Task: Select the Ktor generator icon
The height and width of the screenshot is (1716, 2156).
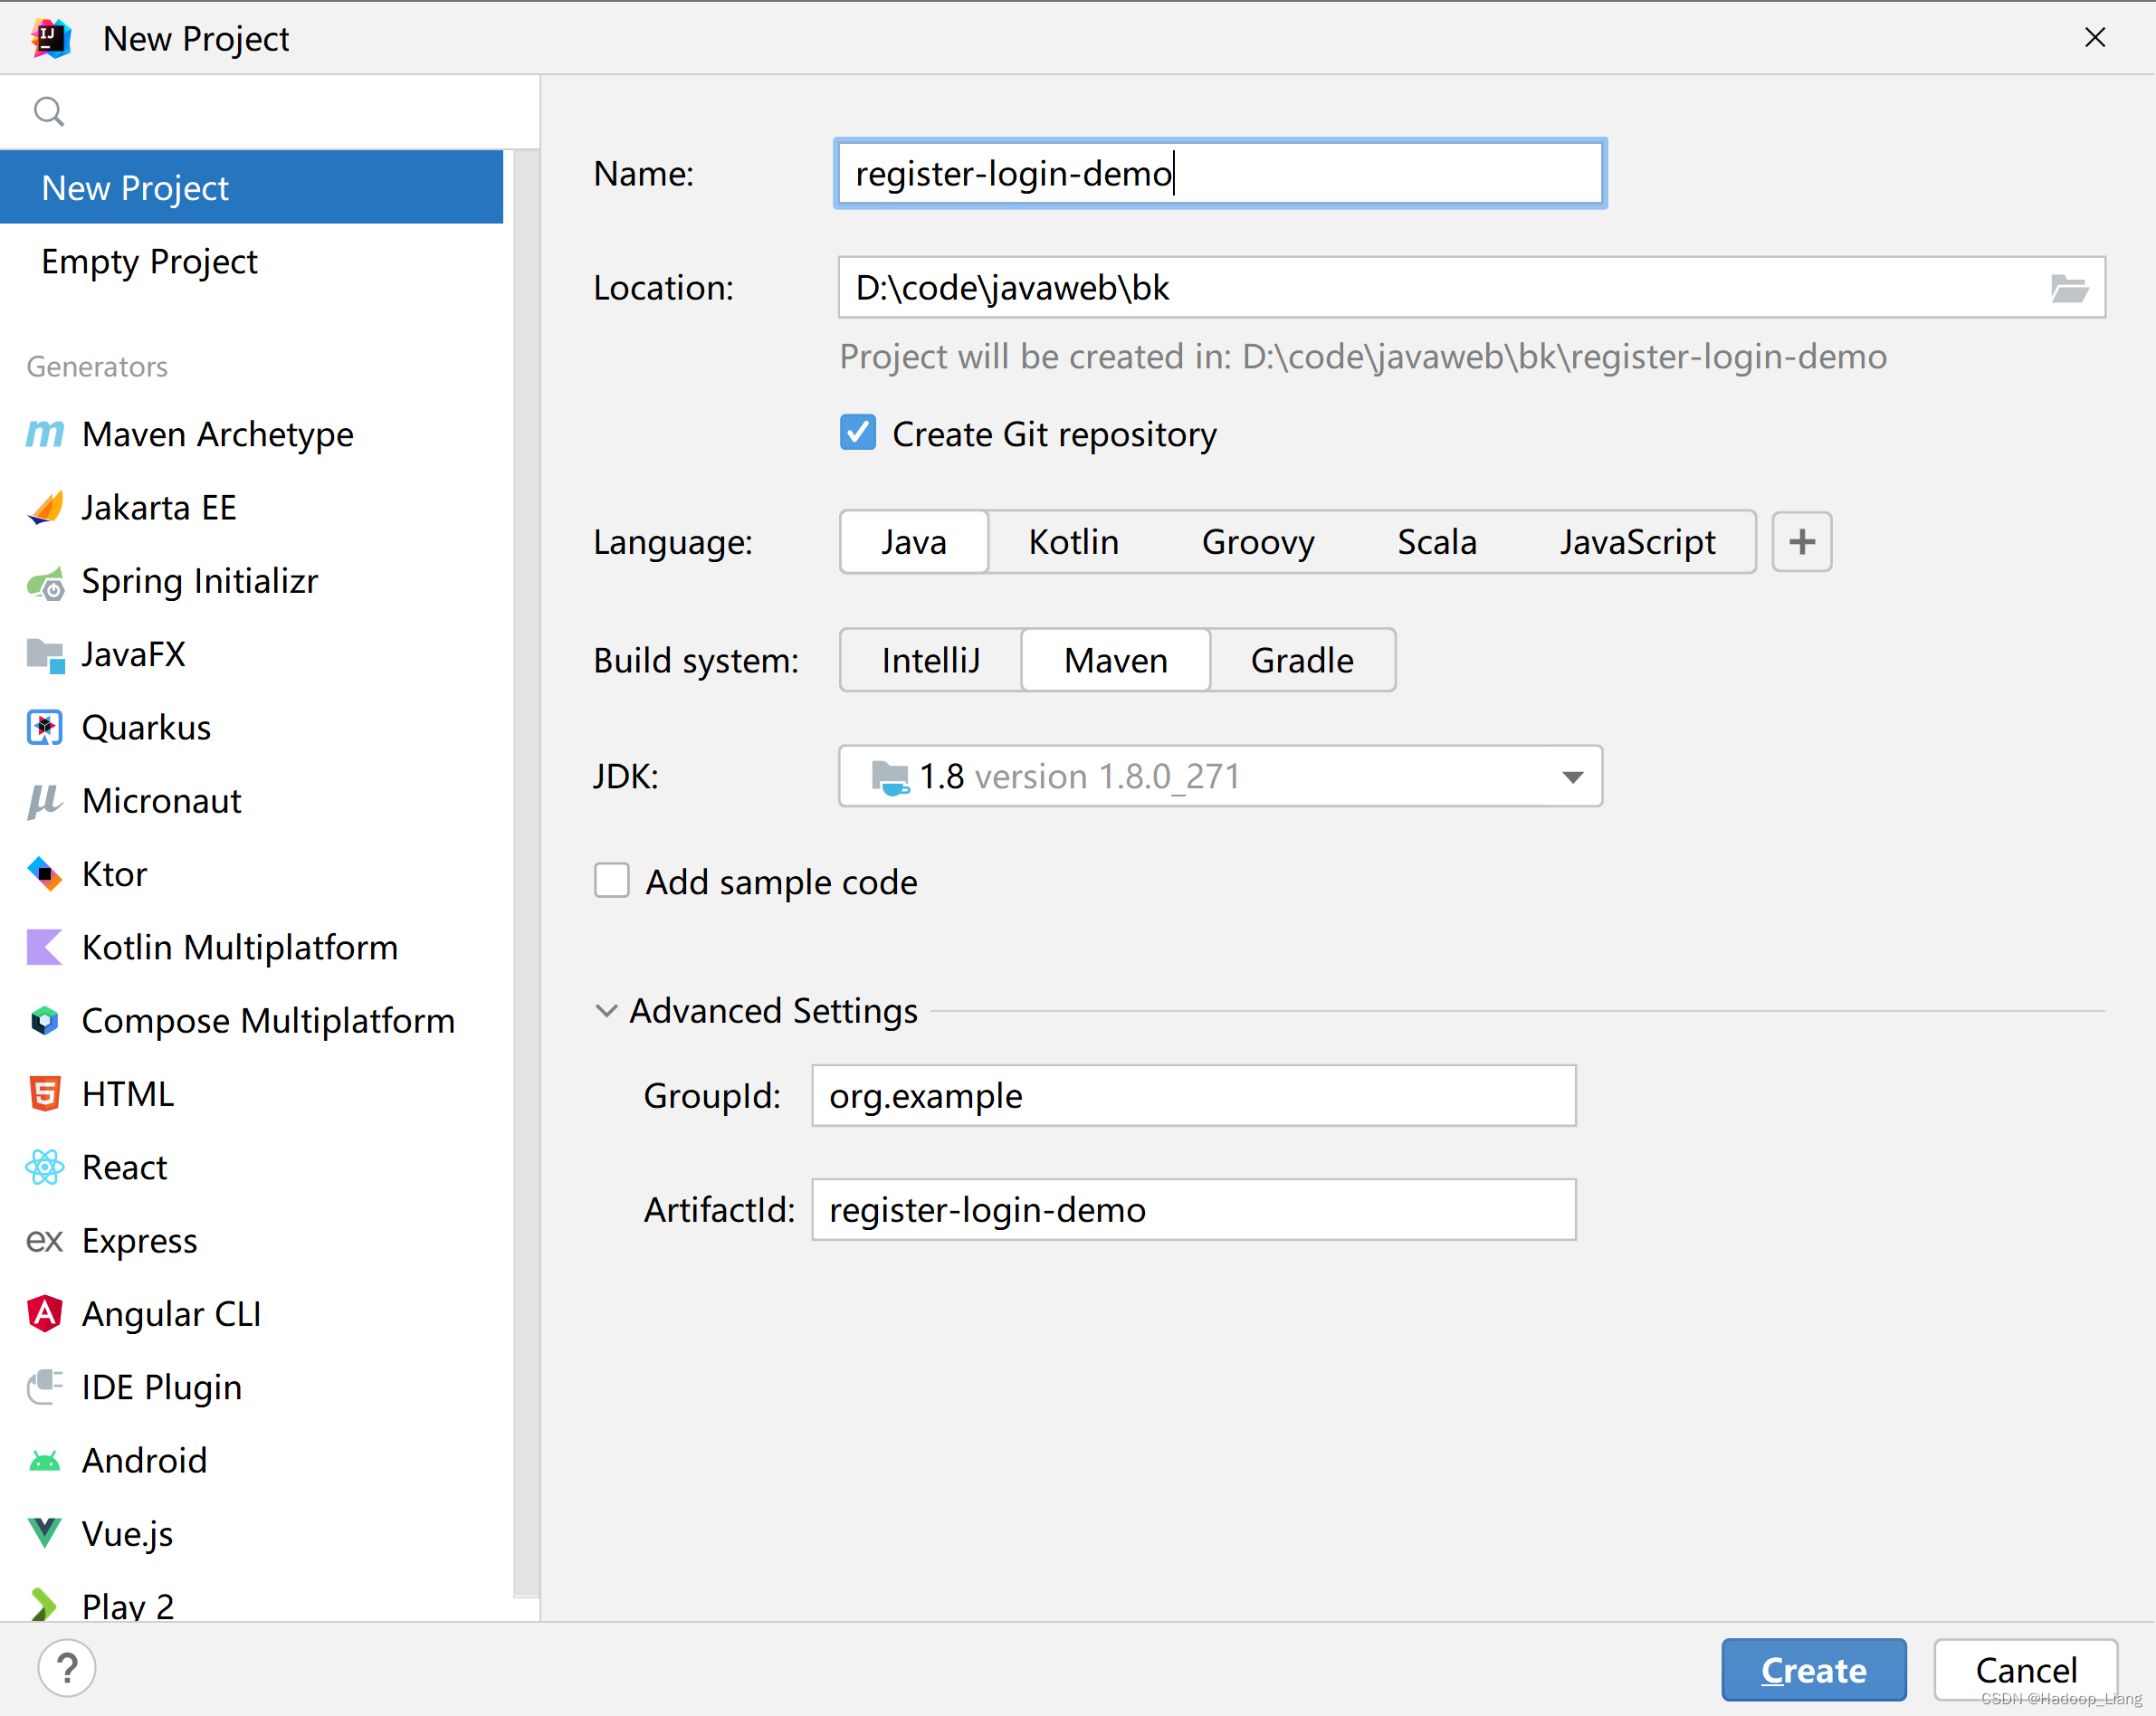Action: pyautogui.click(x=45, y=874)
